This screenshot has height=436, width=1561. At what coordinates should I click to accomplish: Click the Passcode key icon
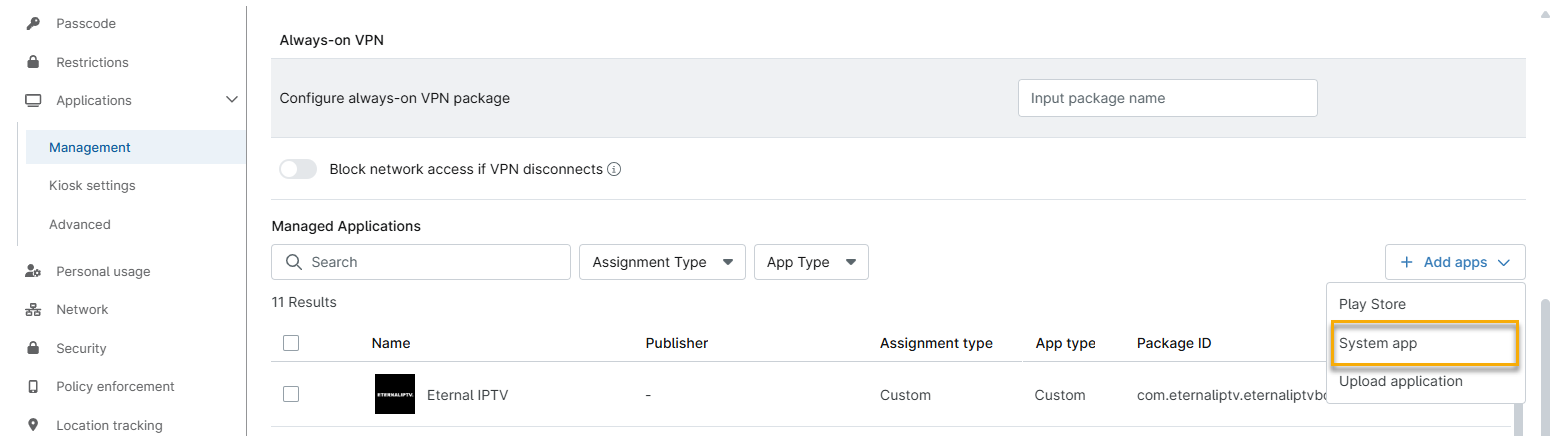33,23
